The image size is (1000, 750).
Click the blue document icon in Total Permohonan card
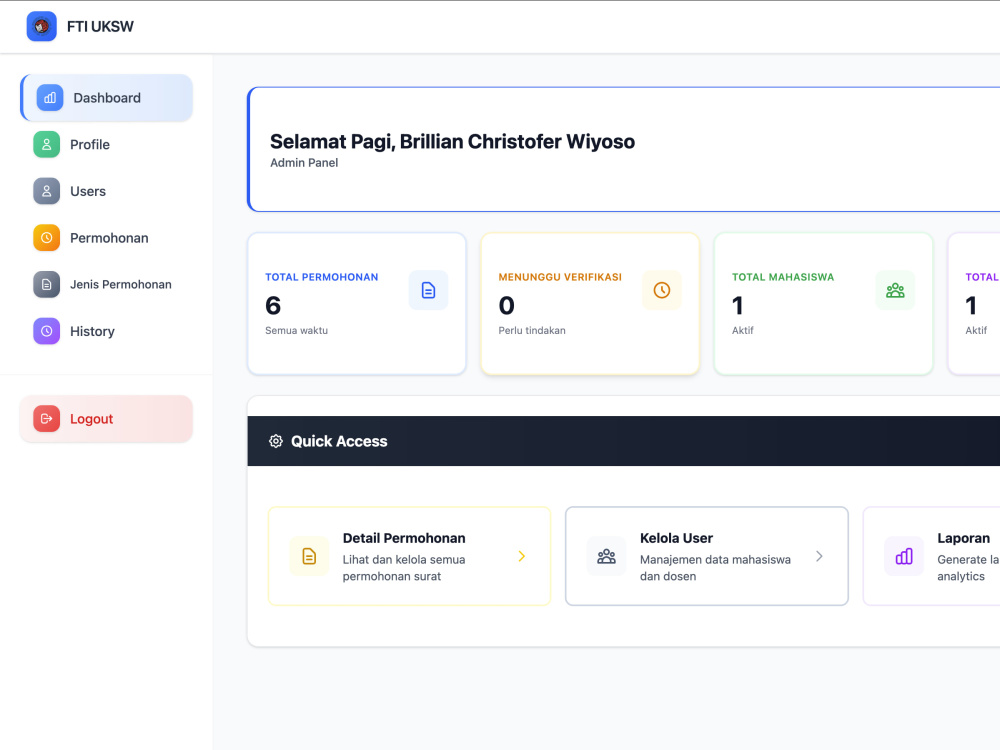(x=429, y=290)
